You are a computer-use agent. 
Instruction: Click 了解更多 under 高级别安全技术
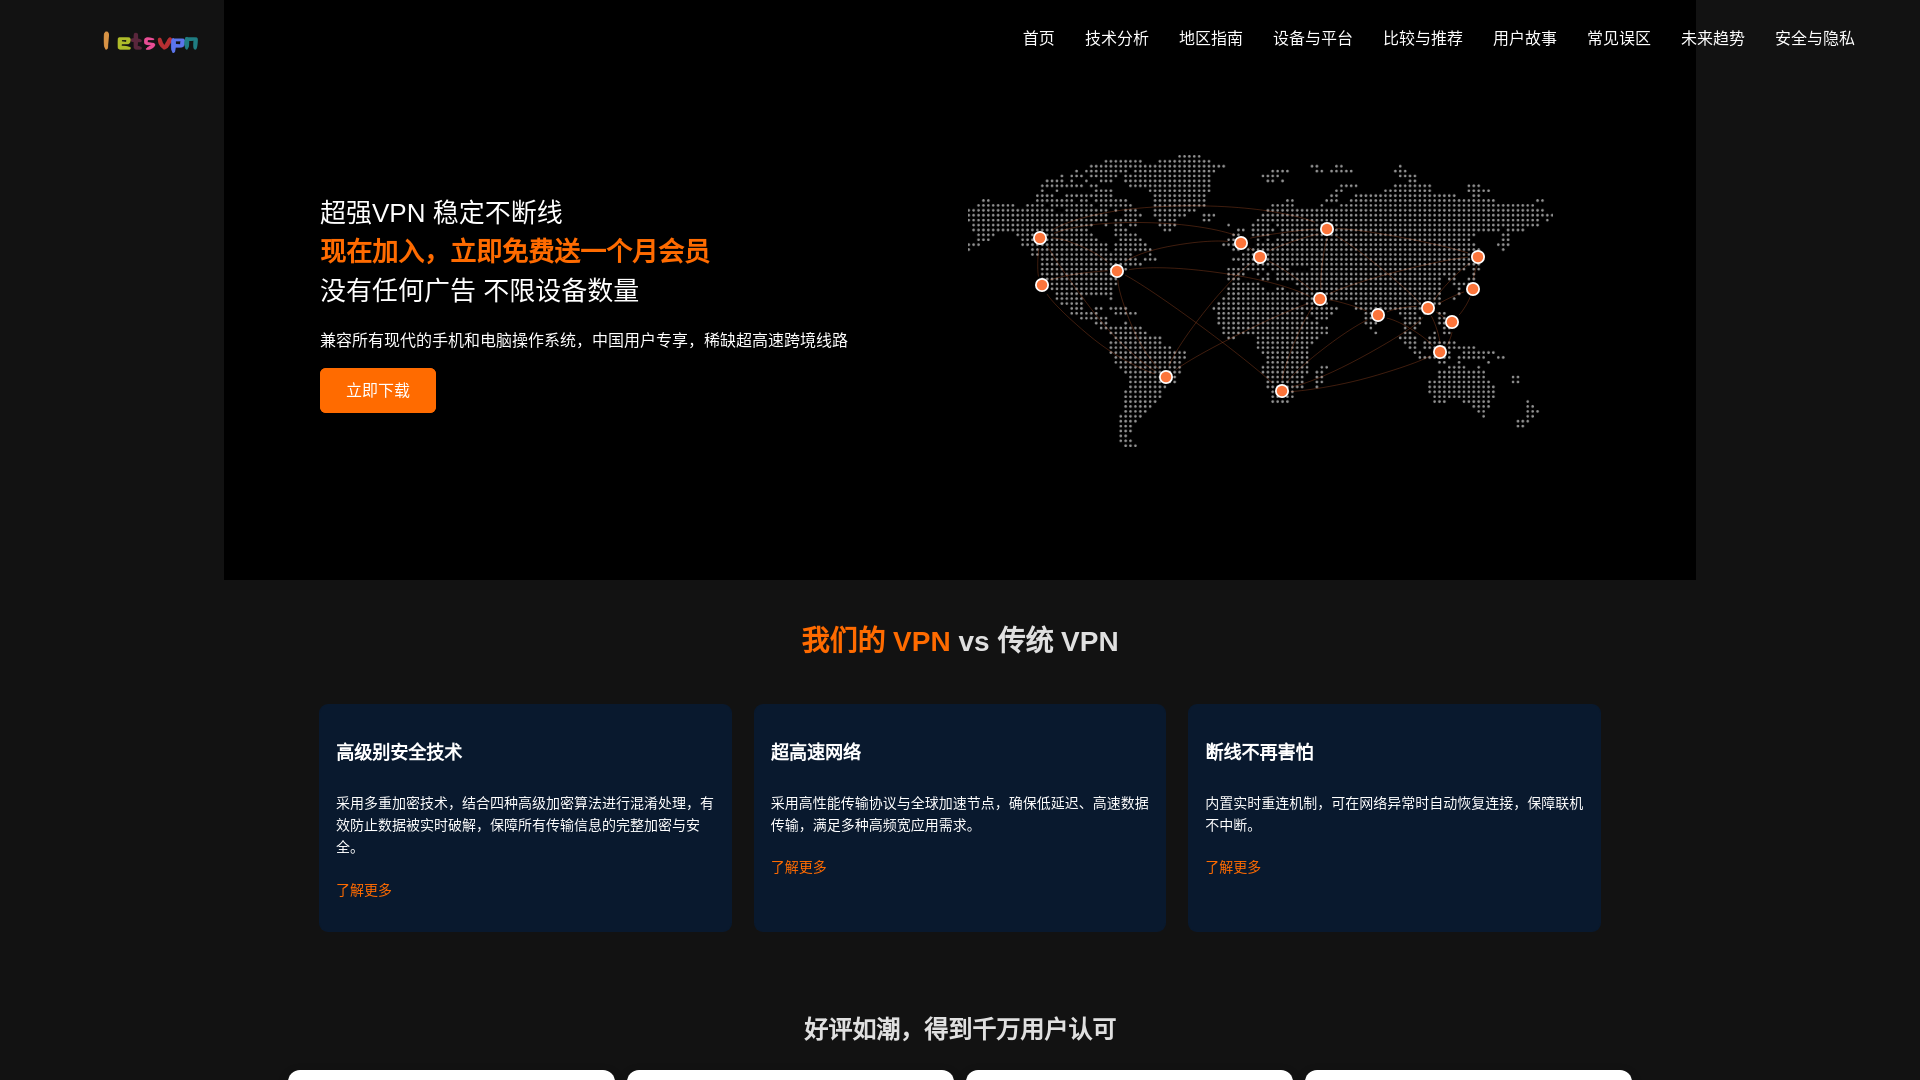click(x=364, y=890)
